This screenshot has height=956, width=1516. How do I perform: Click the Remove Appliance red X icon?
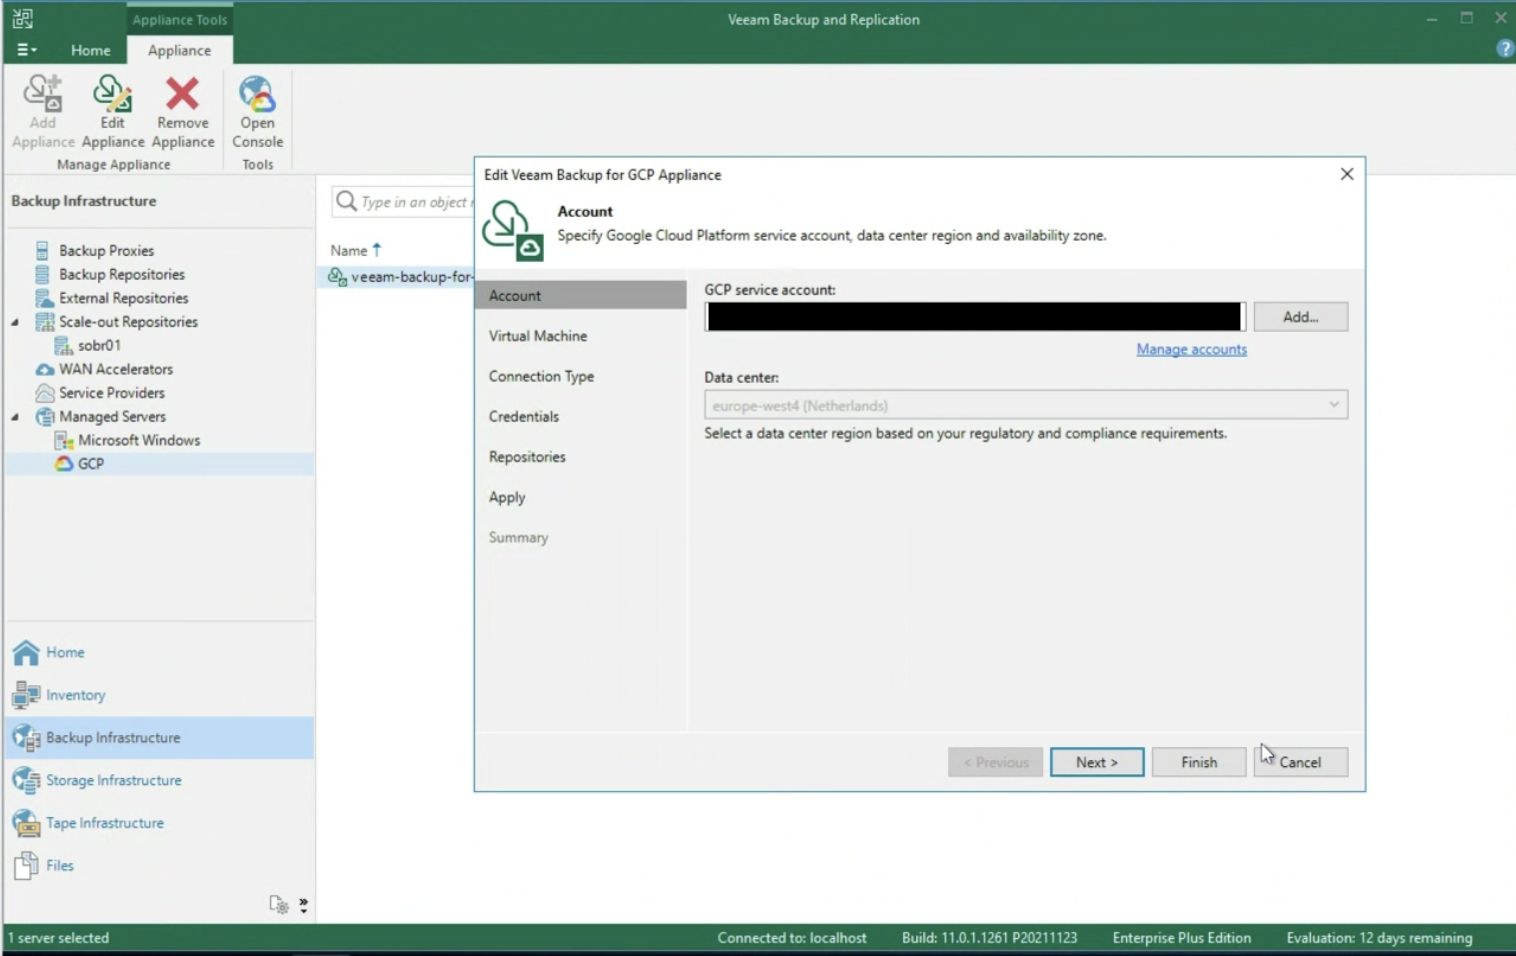182,94
